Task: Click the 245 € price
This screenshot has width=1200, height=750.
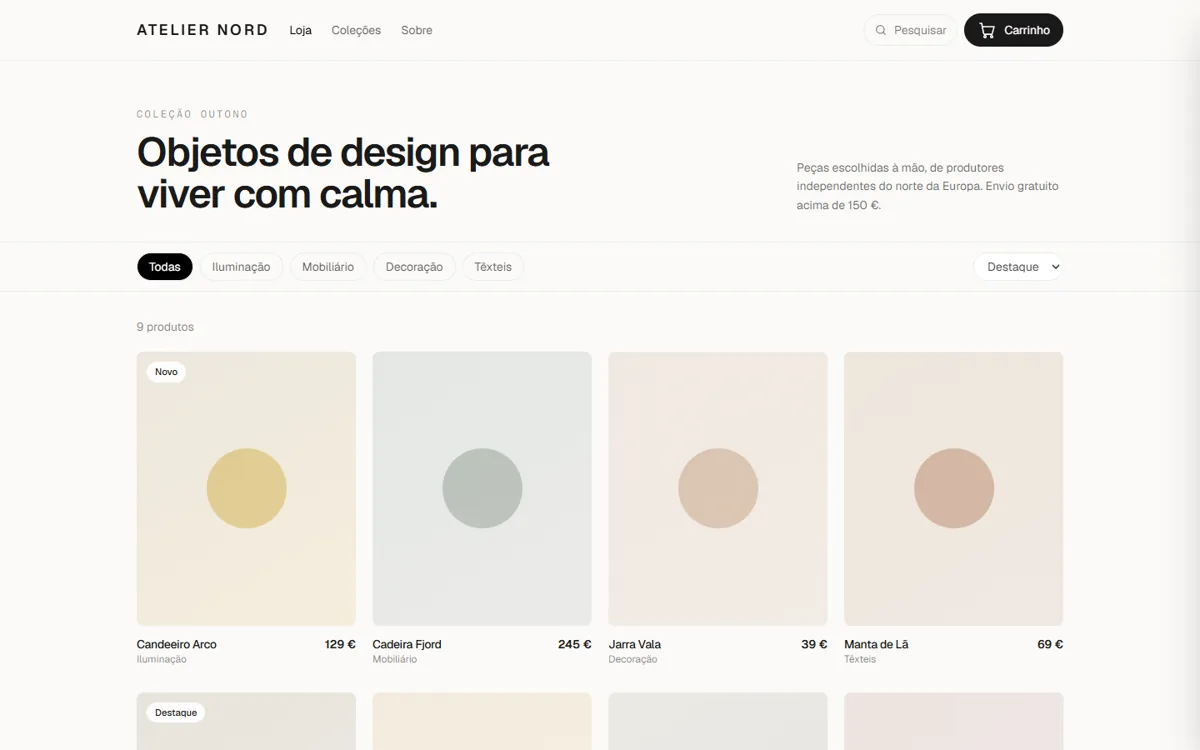Action: [x=575, y=644]
